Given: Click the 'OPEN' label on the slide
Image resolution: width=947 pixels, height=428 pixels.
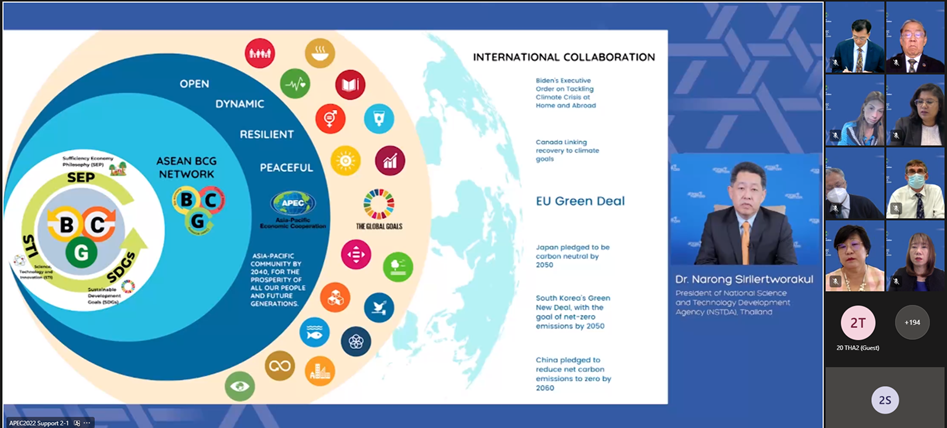Looking at the screenshot, I should (x=194, y=84).
